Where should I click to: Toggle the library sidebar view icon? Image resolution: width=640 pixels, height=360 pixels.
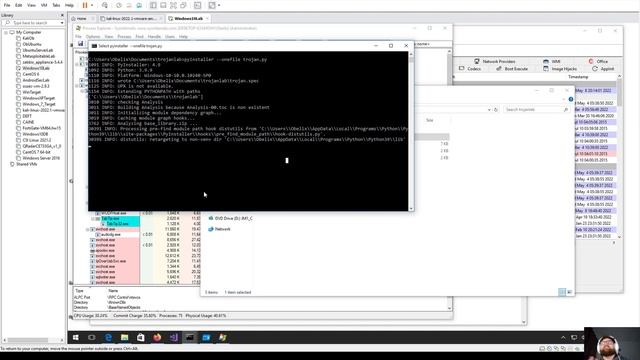tap(153, 5)
